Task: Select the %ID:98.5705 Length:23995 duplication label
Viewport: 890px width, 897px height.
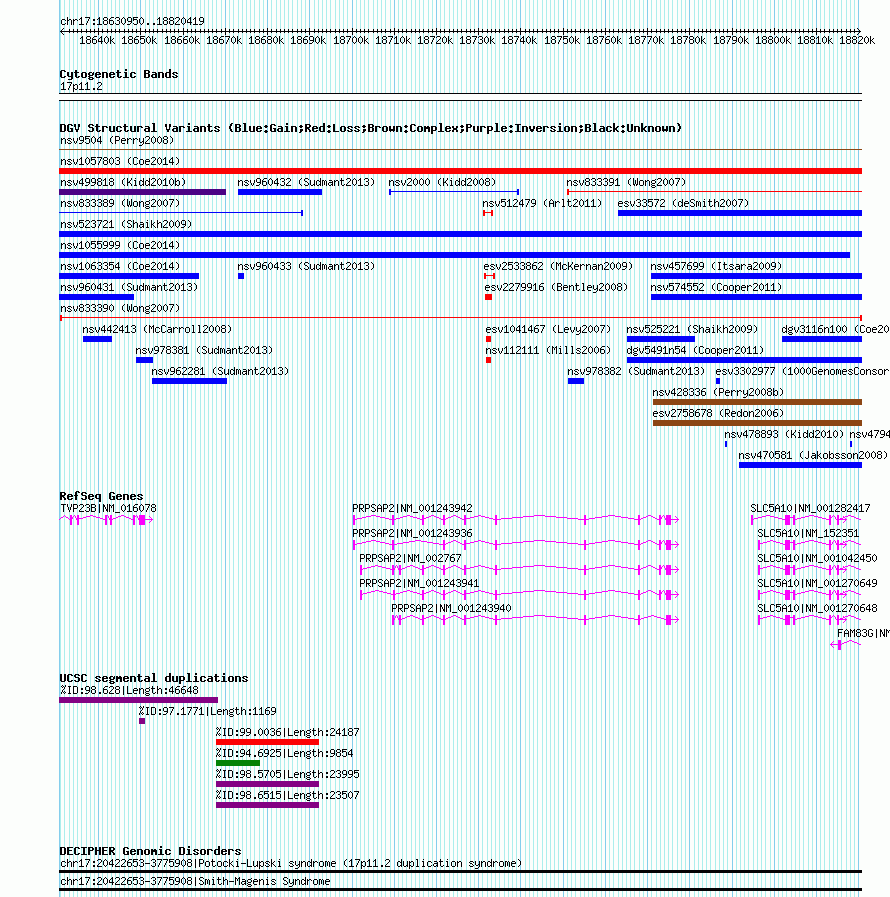Action: (287, 775)
